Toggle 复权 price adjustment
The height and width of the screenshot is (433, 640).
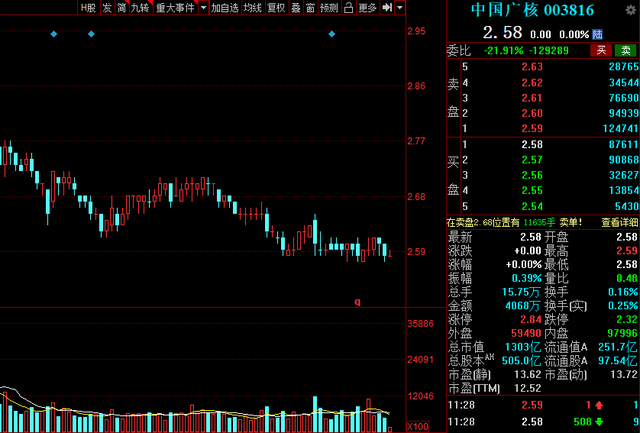[275, 8]
